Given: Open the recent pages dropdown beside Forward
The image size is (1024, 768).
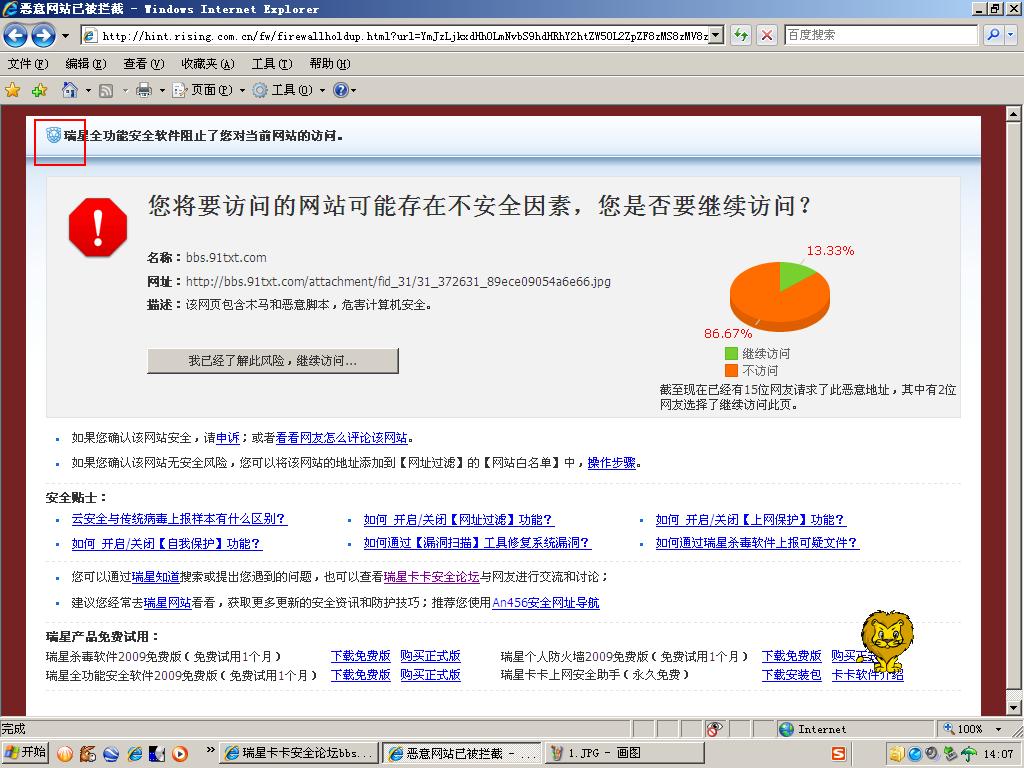Looking at the screenshot, I should coord(65,36).
